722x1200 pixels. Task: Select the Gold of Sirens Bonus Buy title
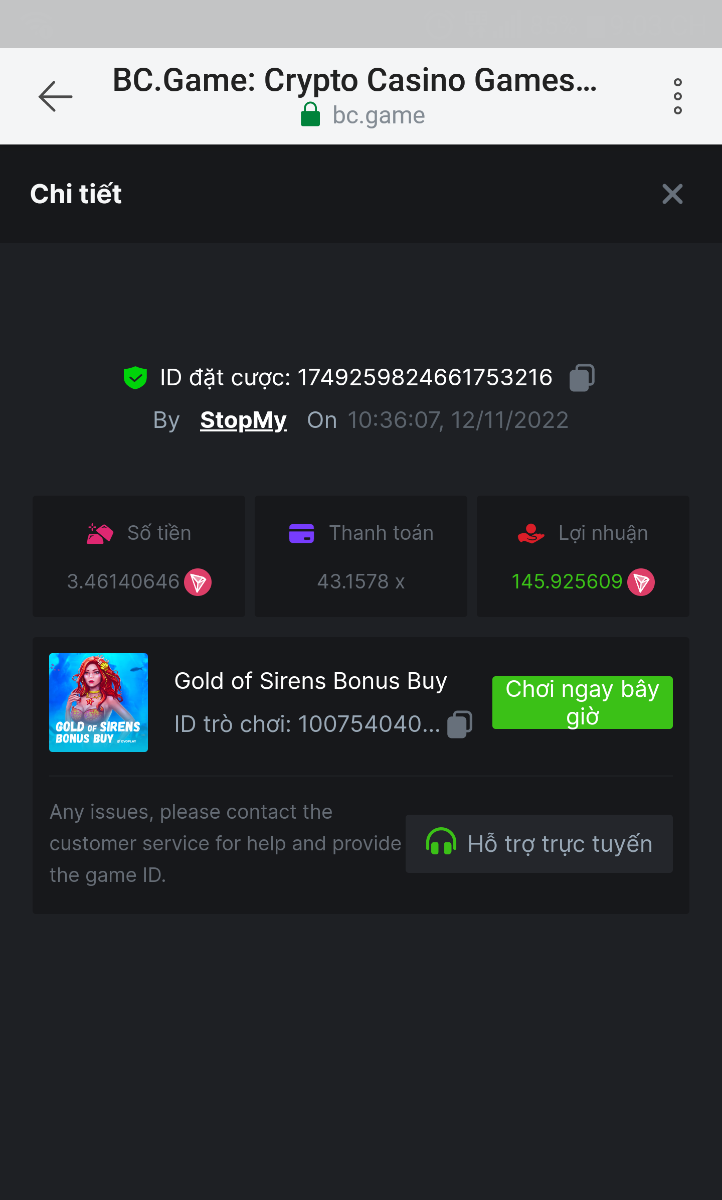tap(310, 681)
